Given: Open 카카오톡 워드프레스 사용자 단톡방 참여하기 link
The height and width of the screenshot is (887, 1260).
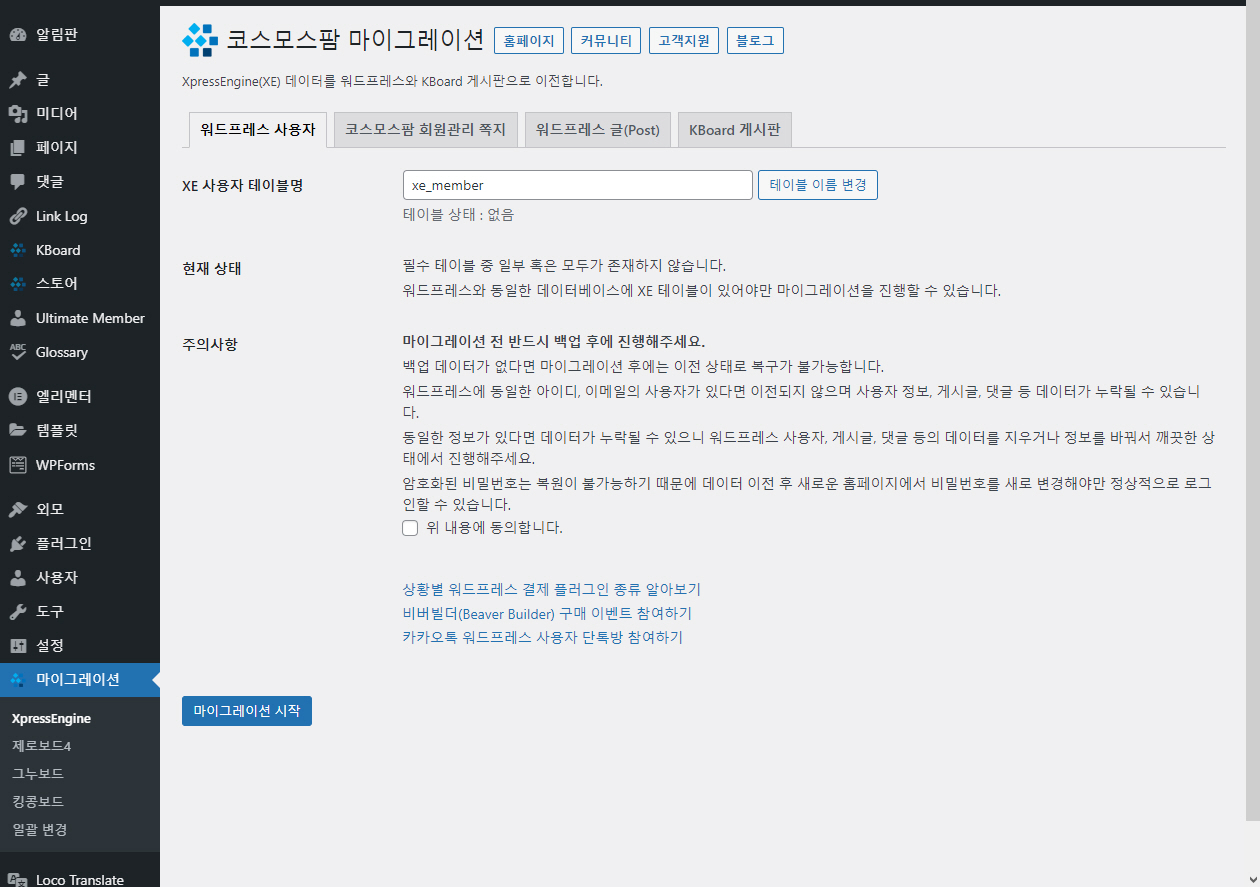Looking at the screenshot, I should click(x=542, y=637).
